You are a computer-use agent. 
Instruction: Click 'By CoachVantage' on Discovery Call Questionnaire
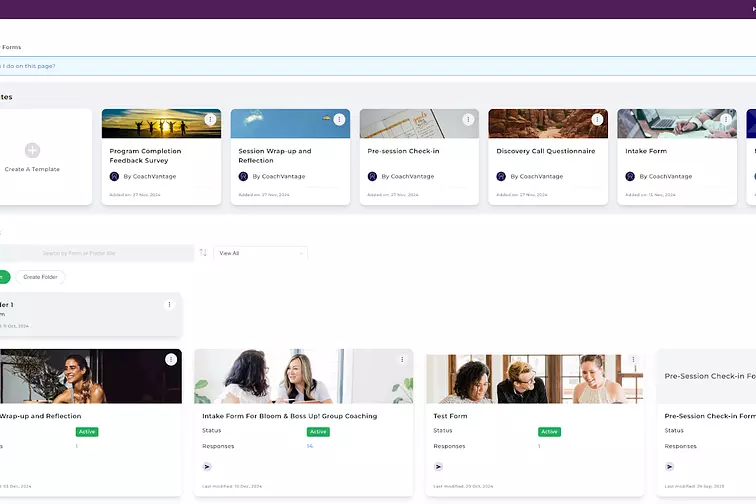coord(537,177)
